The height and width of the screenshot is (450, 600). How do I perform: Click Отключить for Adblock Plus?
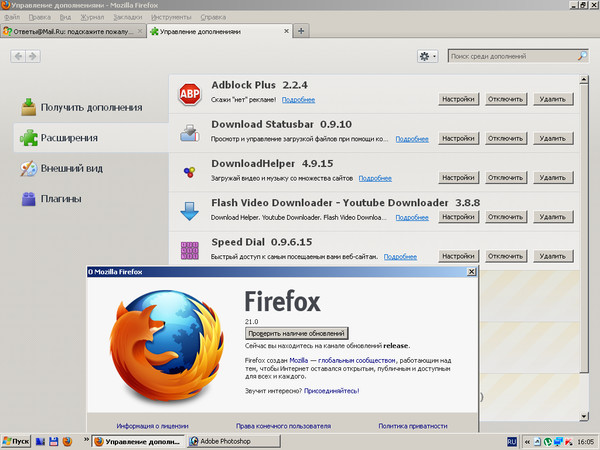pos(505,99)
